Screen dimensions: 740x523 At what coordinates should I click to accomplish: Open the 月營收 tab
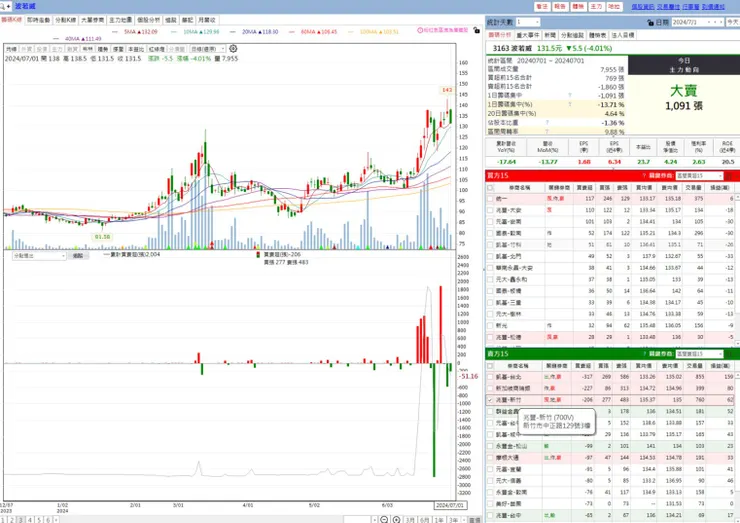pyautogui.click(x=207, y=20)
